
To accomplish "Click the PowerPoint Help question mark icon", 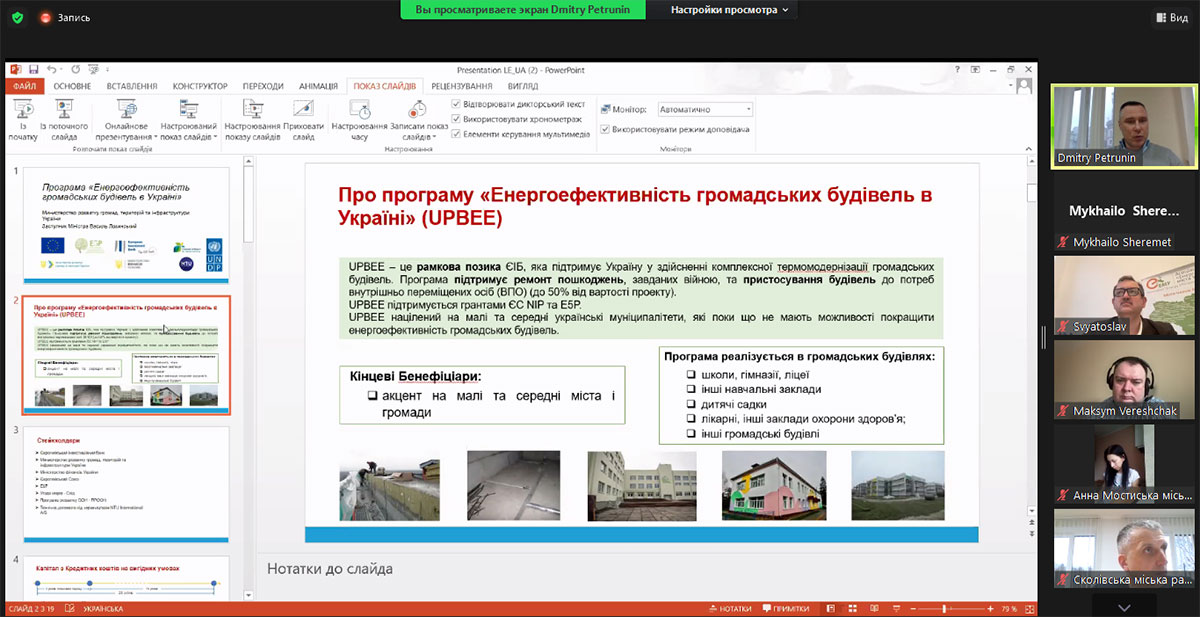I will 957,69.
